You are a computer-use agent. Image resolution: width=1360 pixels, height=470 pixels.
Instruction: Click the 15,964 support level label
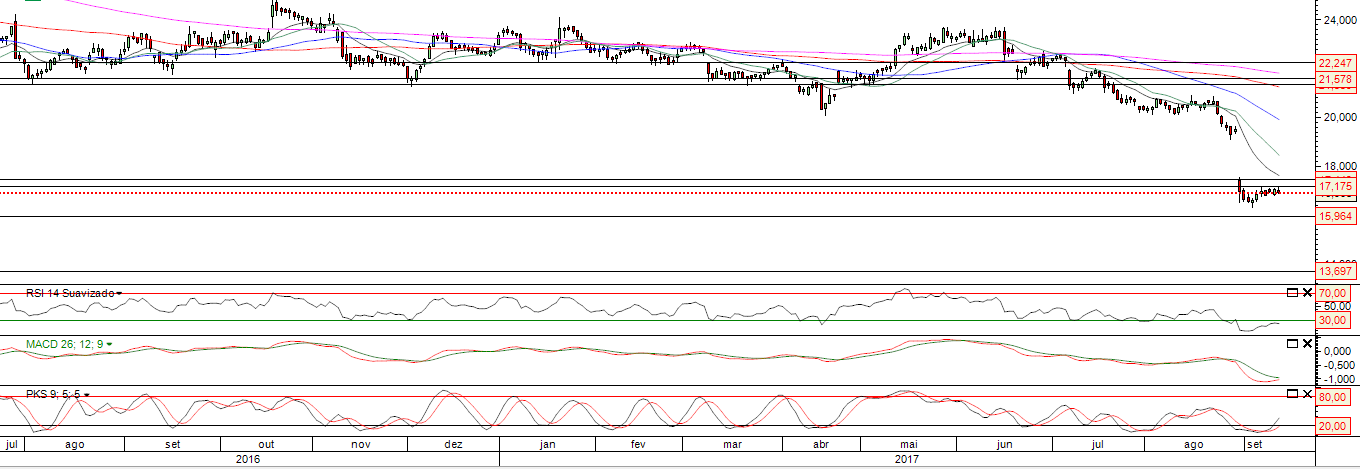(x=1336, y=216)
